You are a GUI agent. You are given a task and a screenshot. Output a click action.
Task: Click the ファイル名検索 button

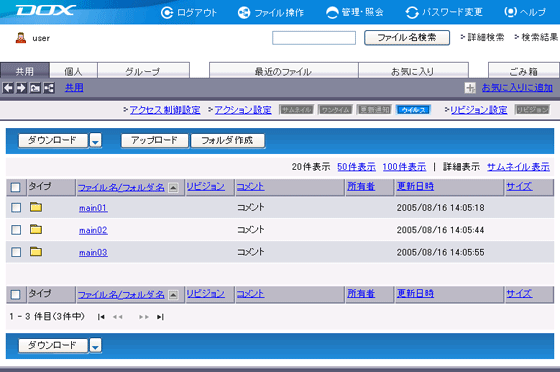tap(407, 37)
